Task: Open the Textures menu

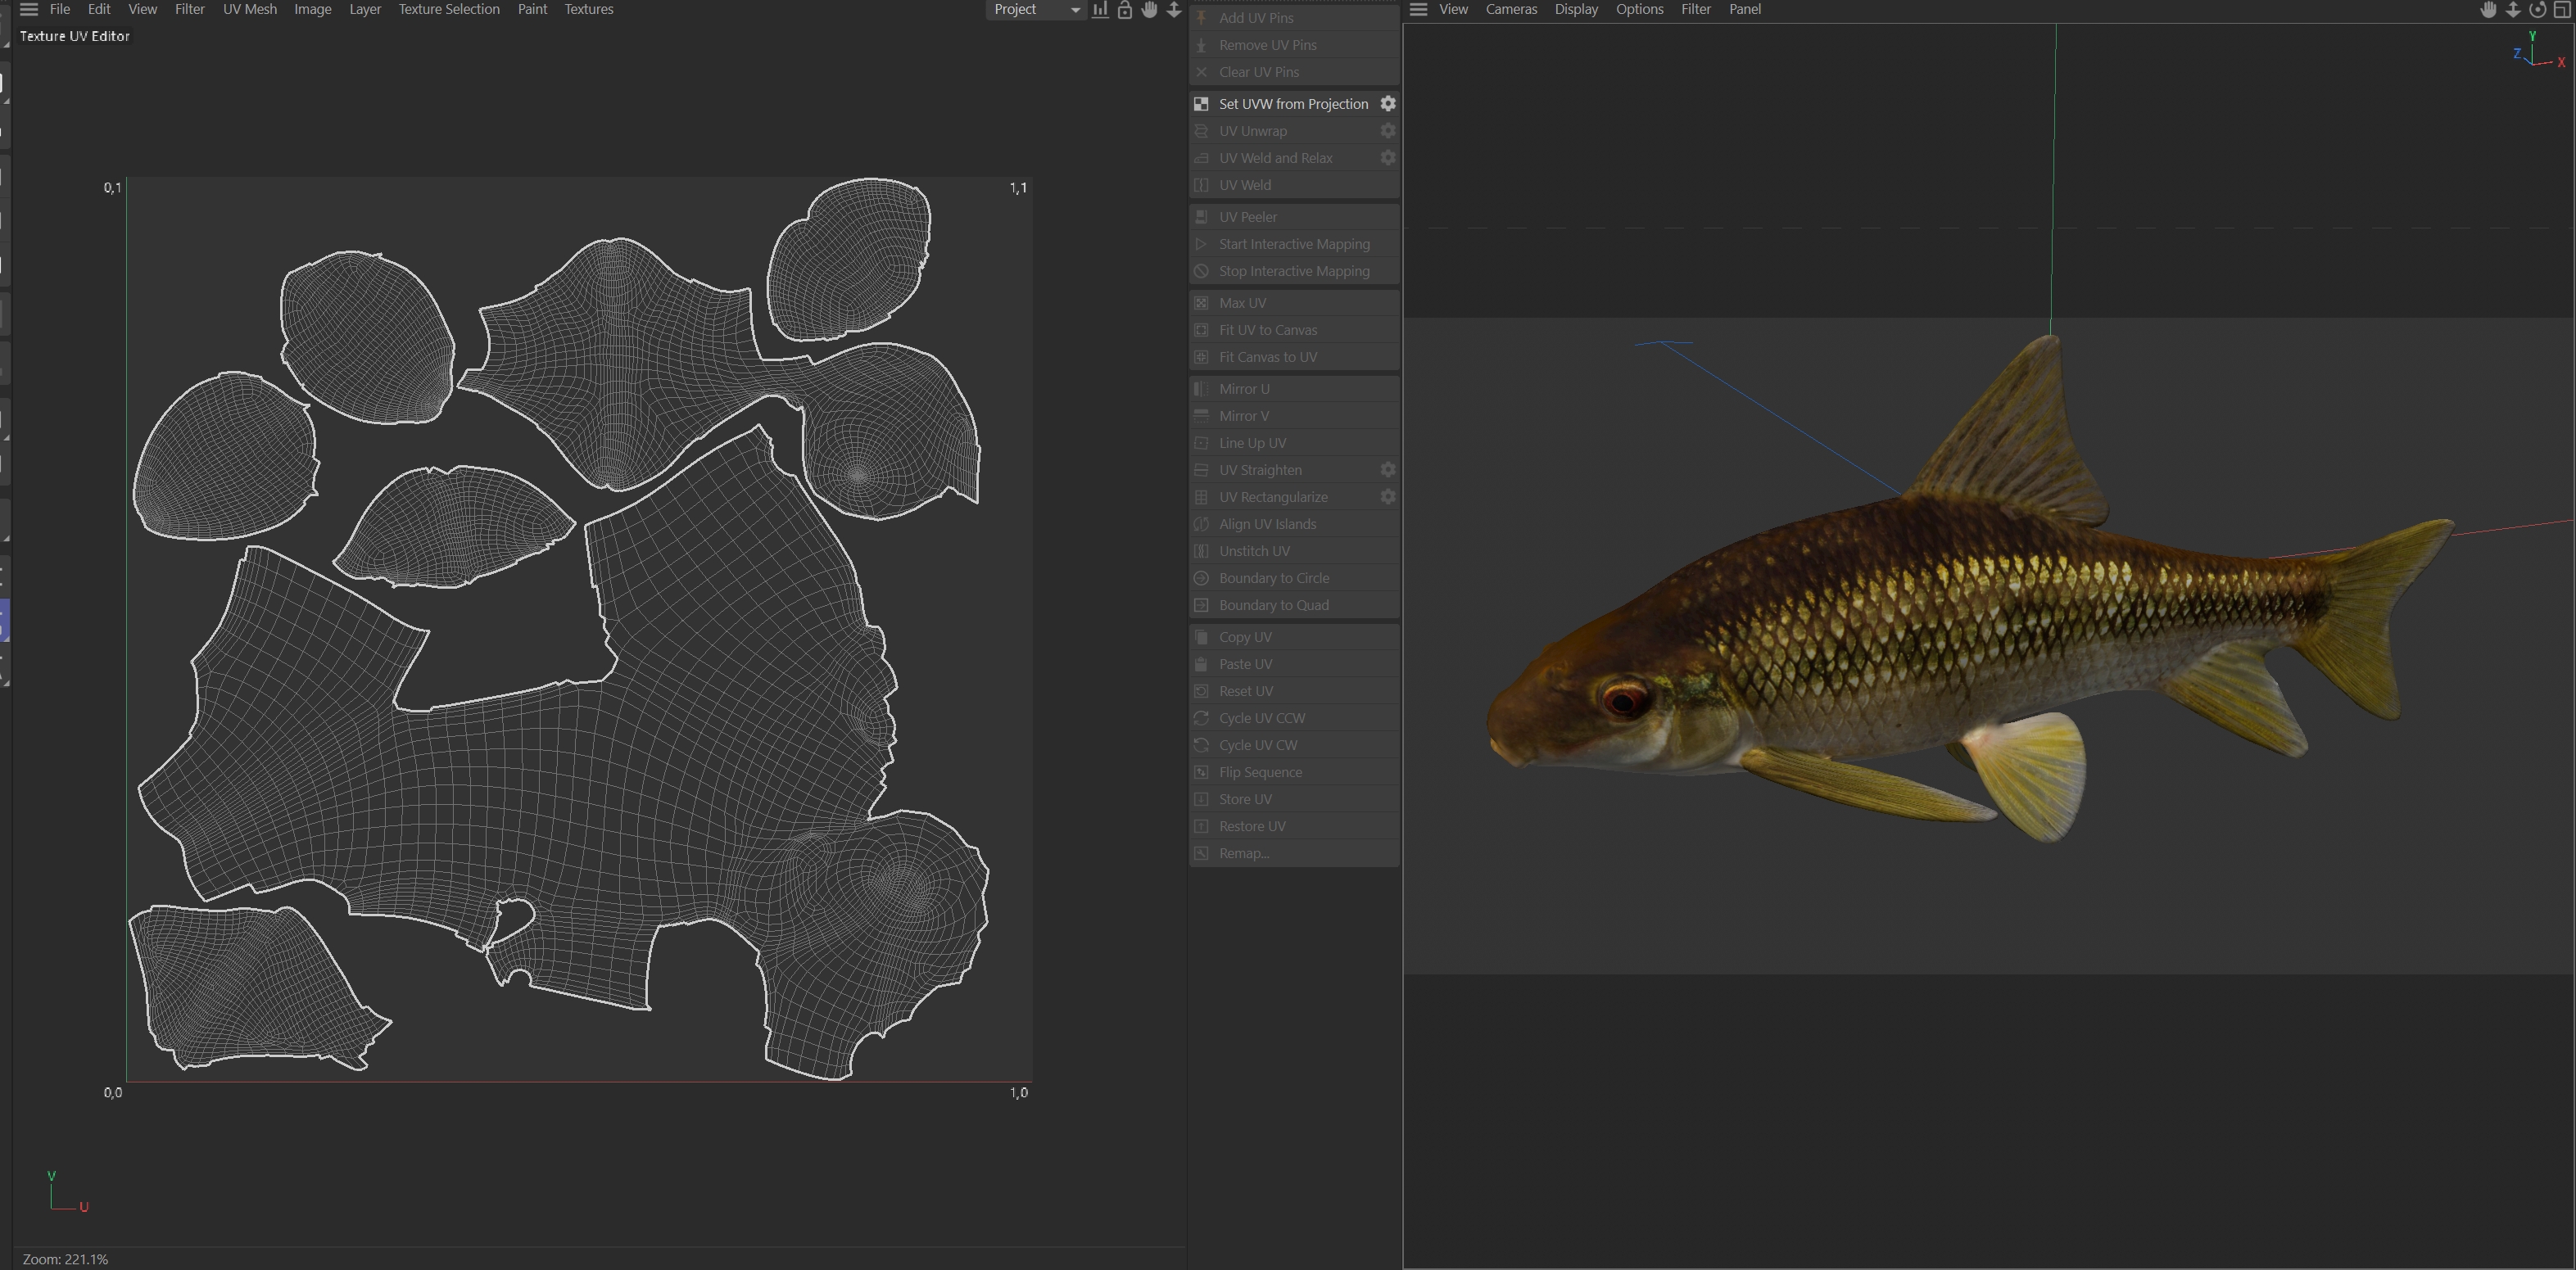Action: click(589, 9)
